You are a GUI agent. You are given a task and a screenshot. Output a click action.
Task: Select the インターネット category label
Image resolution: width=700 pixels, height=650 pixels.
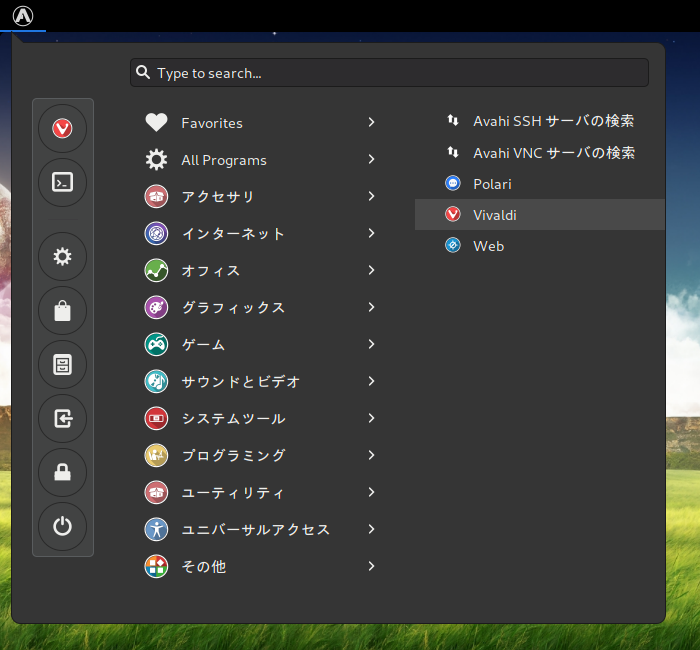(x=233, y=233)
